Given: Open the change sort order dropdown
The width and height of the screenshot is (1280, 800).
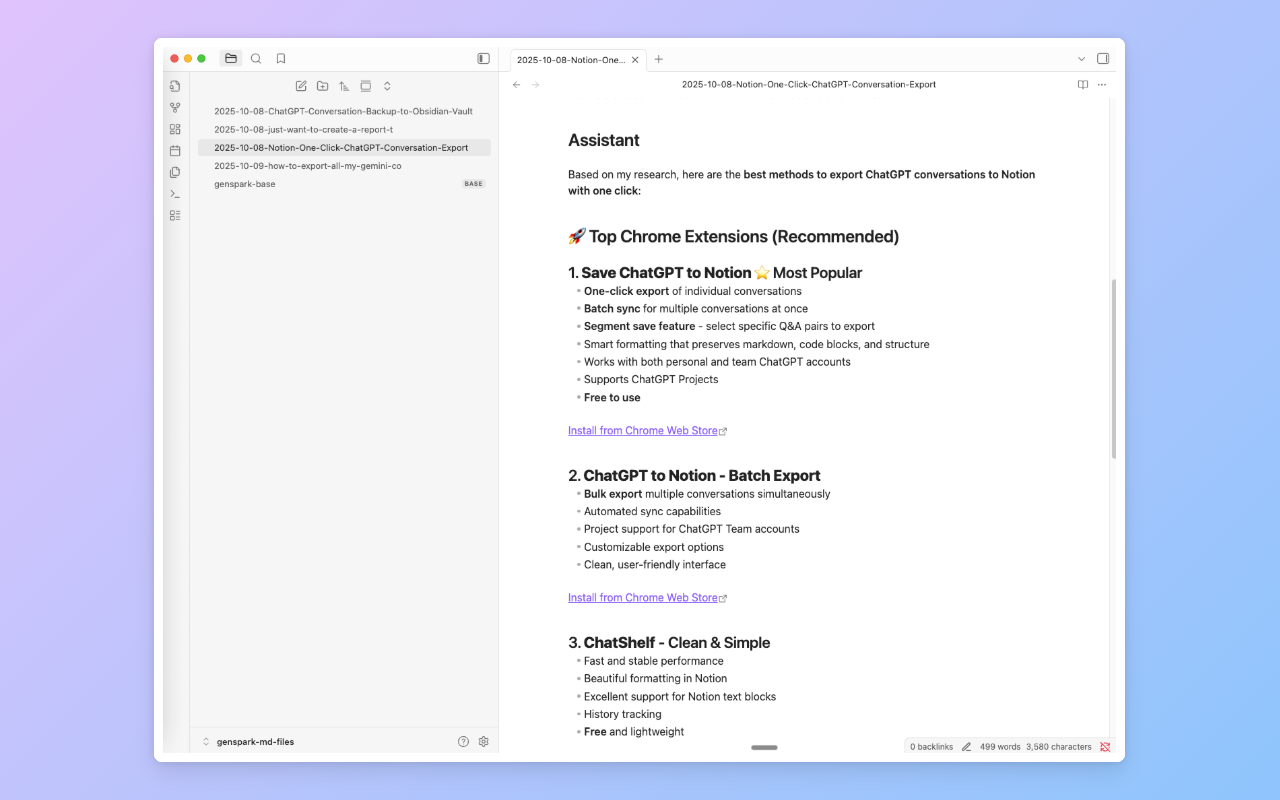Looking at the screenshot, I should pos(344,86).
